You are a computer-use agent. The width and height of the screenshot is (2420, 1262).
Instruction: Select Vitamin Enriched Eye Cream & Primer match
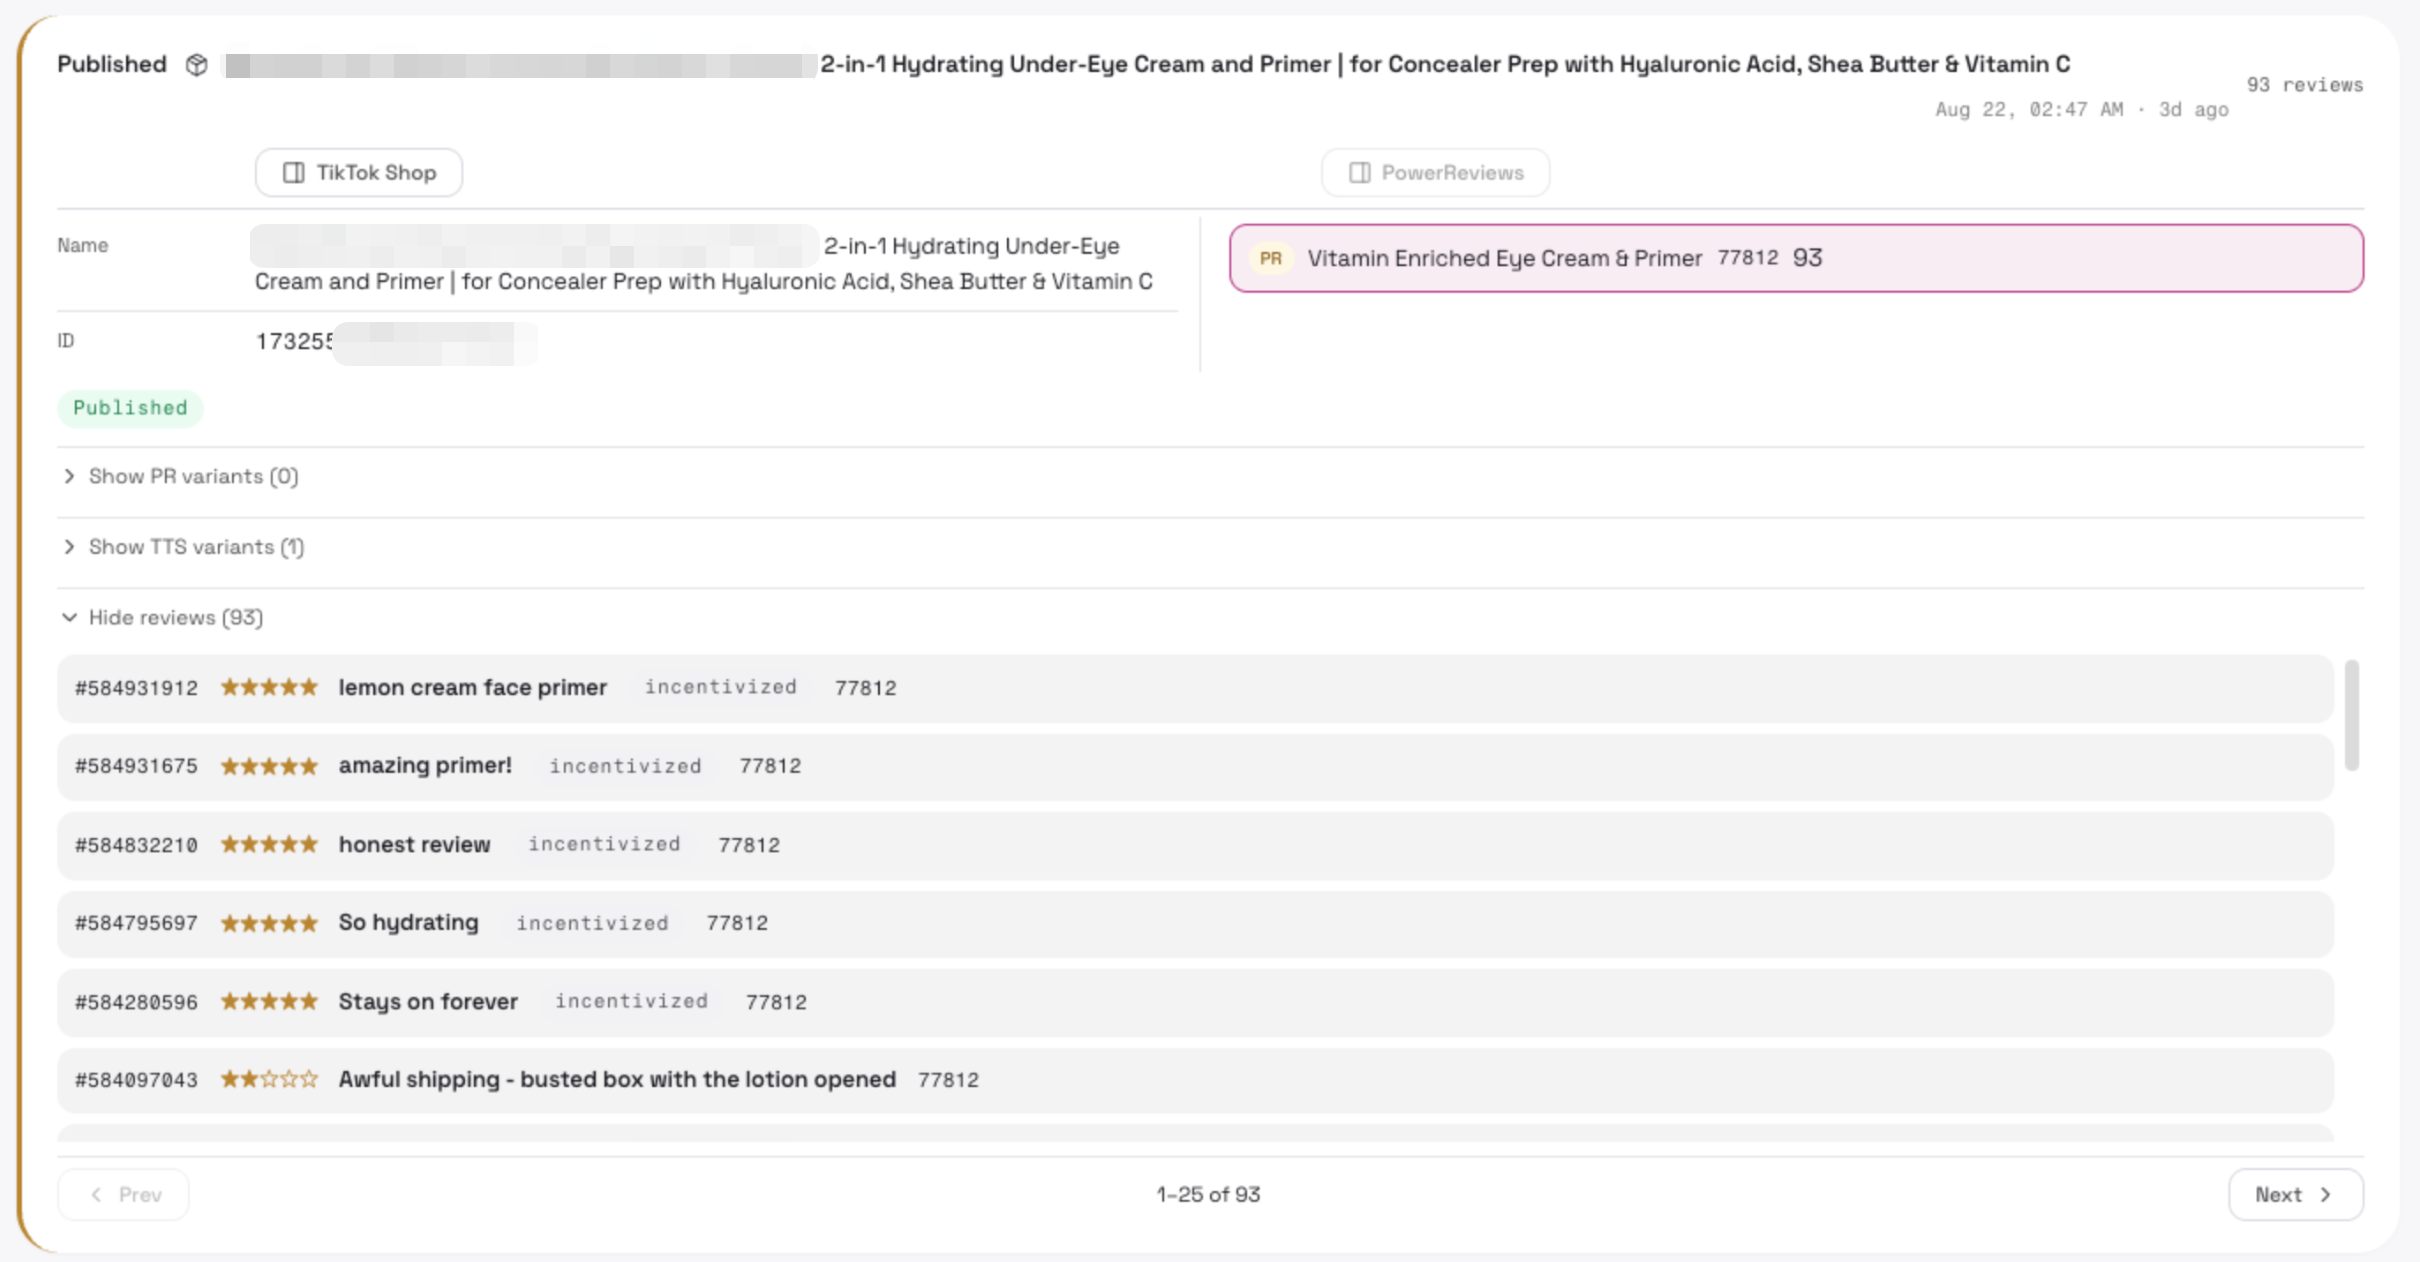pos(1796,259)
